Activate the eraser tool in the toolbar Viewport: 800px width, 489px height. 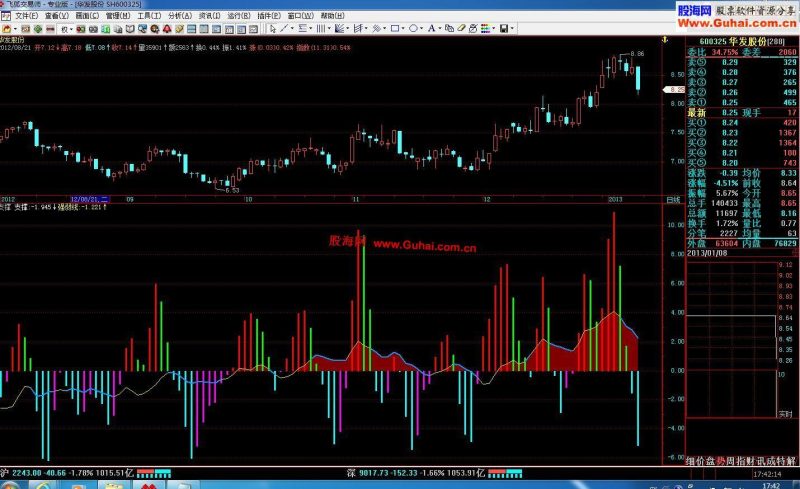tap(461, 29)
